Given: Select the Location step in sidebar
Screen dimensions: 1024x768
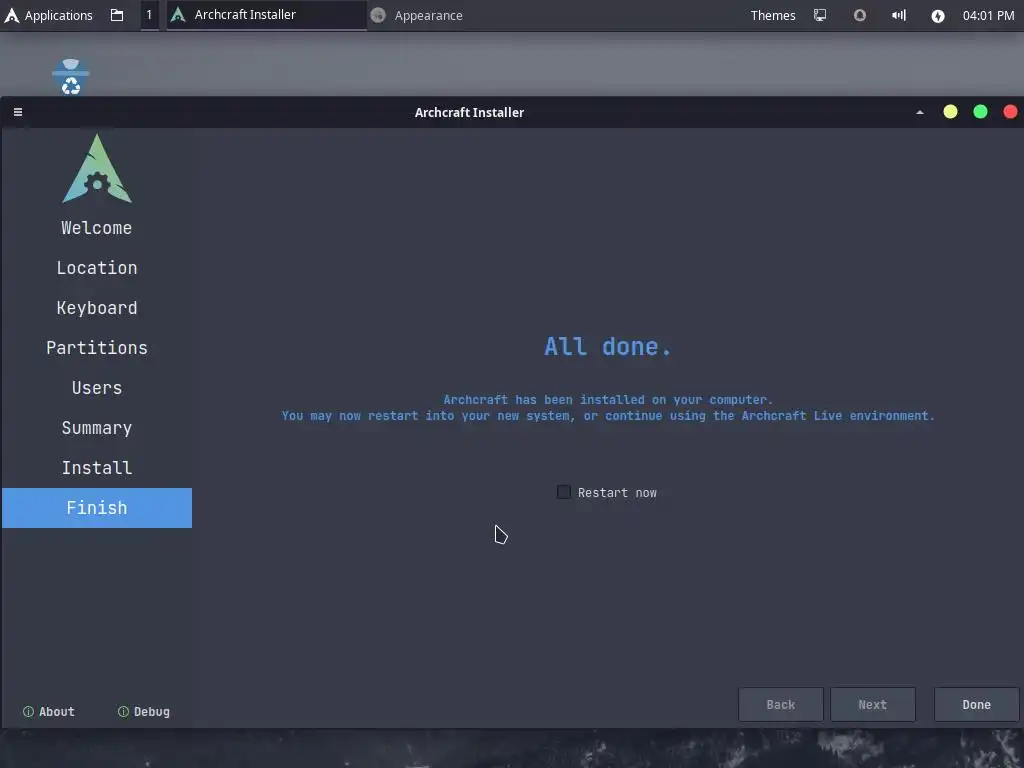Looking at the screenshot, I should [x=97, y=268].
